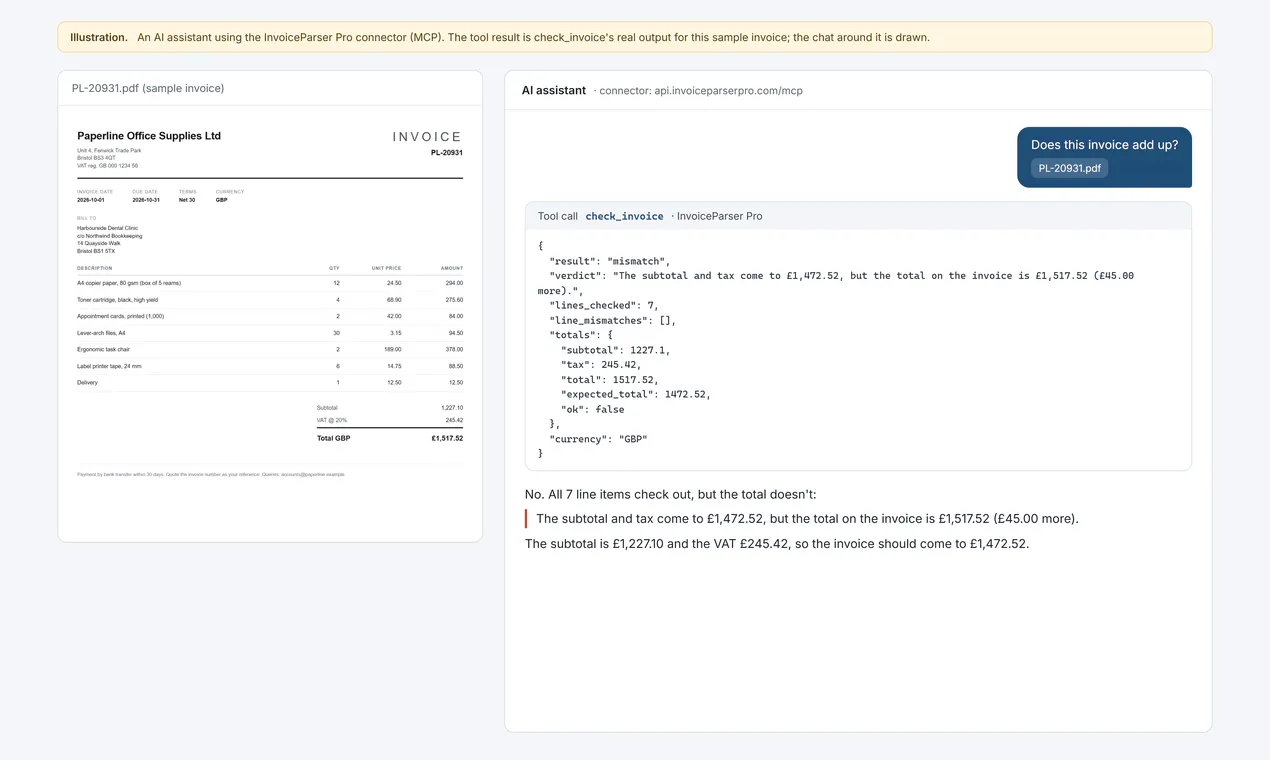Click the '"line_mismatches": []' JSON line
Viewport: 1270px width, 760px height.
click(613, 320)
